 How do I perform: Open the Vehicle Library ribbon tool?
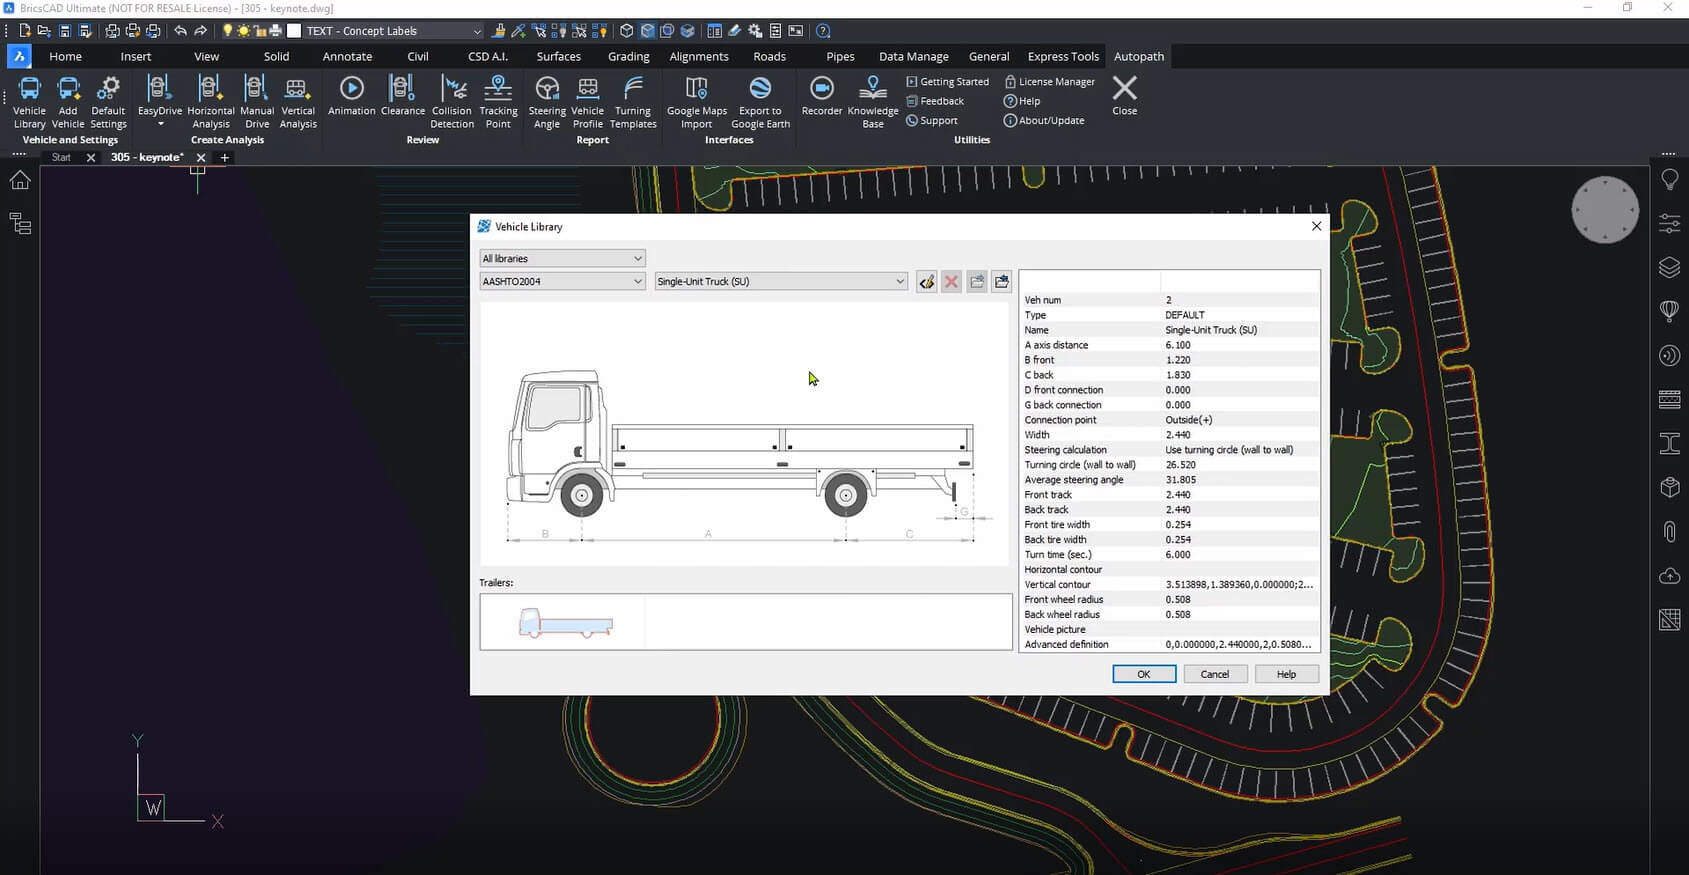pyautogui.click(x=30, y=102)
